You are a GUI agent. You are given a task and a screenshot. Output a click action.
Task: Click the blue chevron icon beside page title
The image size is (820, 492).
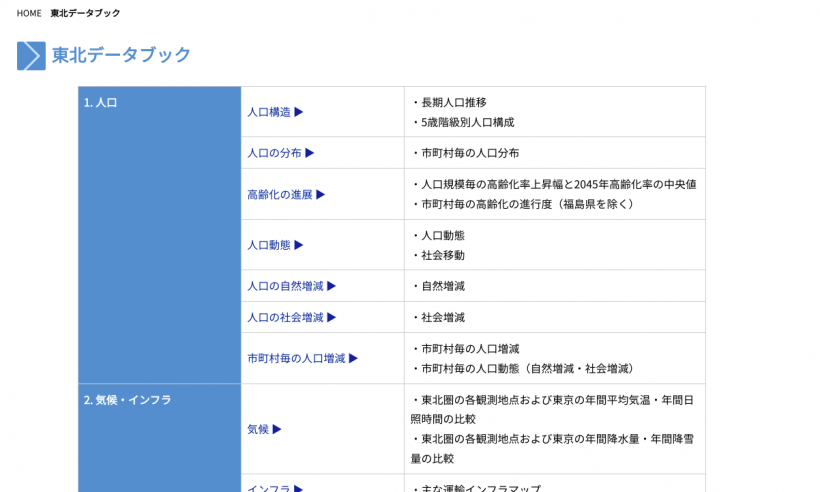click(x=31, y=55)
